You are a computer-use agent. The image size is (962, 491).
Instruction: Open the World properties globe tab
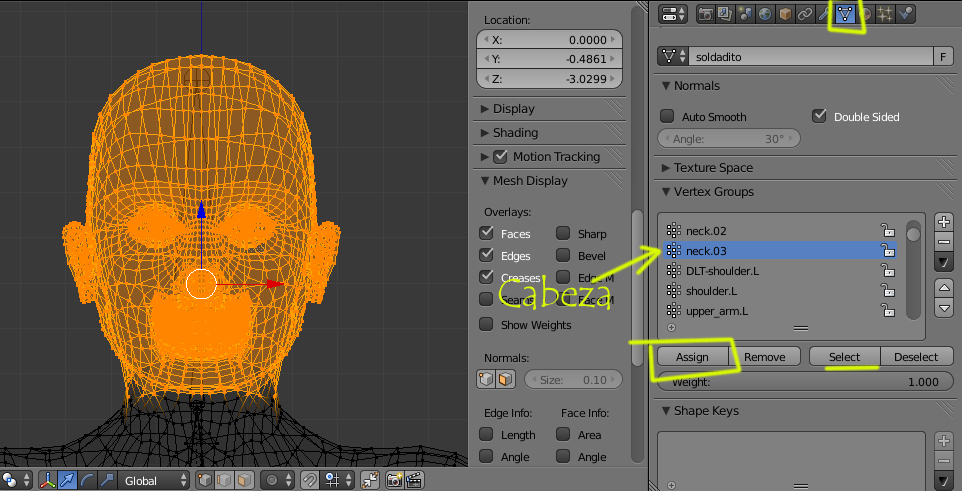click(x=765, y=14)
